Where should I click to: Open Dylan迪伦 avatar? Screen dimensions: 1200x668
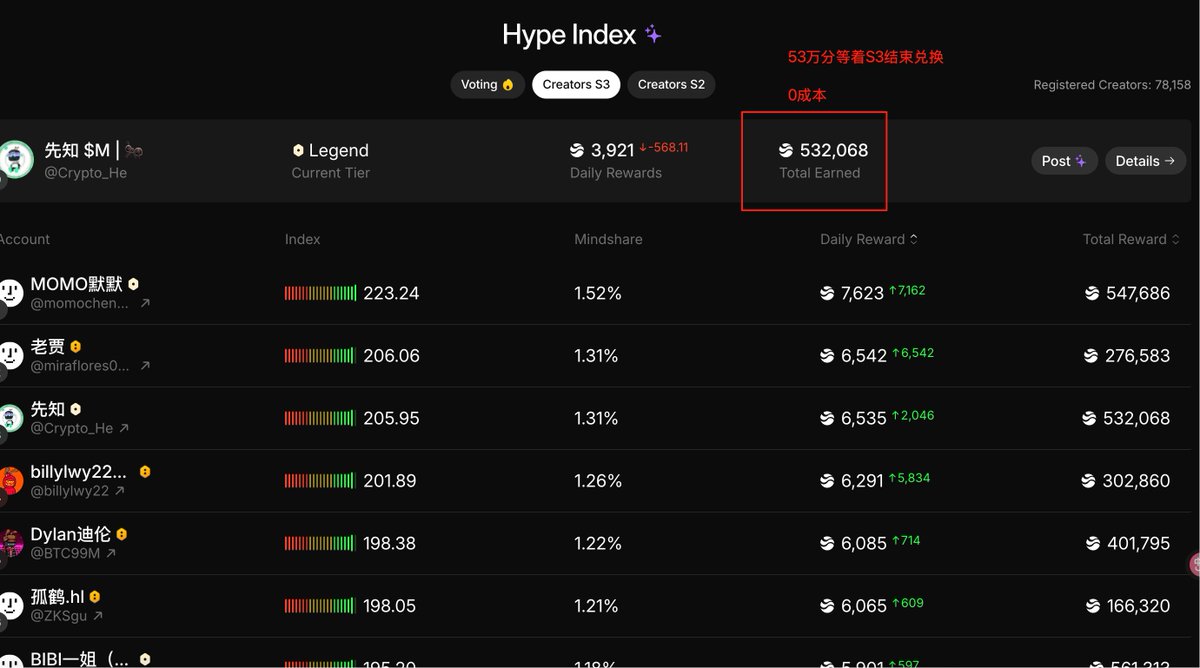coord(11,543)
